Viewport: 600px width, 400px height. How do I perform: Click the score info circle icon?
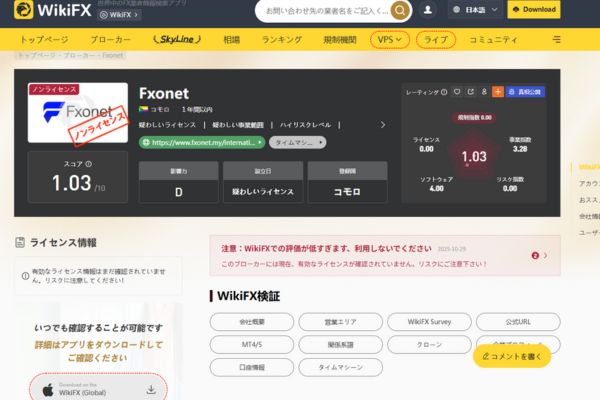coord(89,164)
